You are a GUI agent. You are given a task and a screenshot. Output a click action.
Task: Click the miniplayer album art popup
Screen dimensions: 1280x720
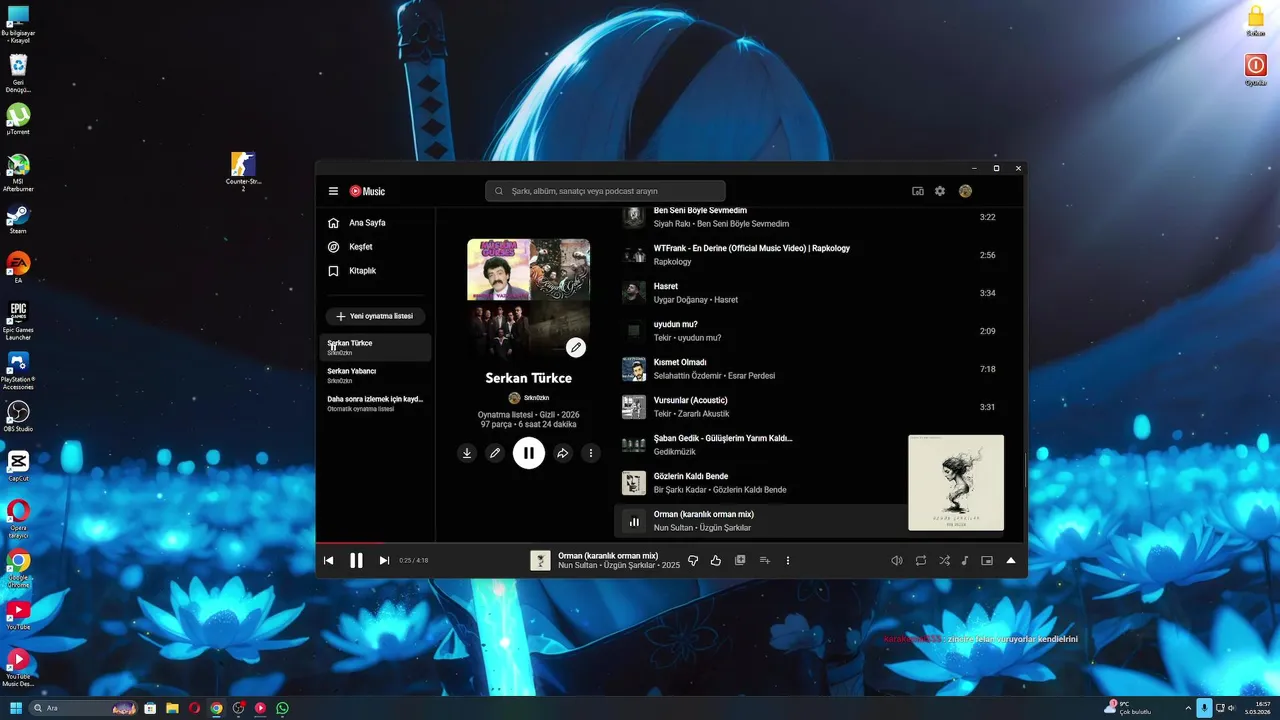tap(956, 483)
